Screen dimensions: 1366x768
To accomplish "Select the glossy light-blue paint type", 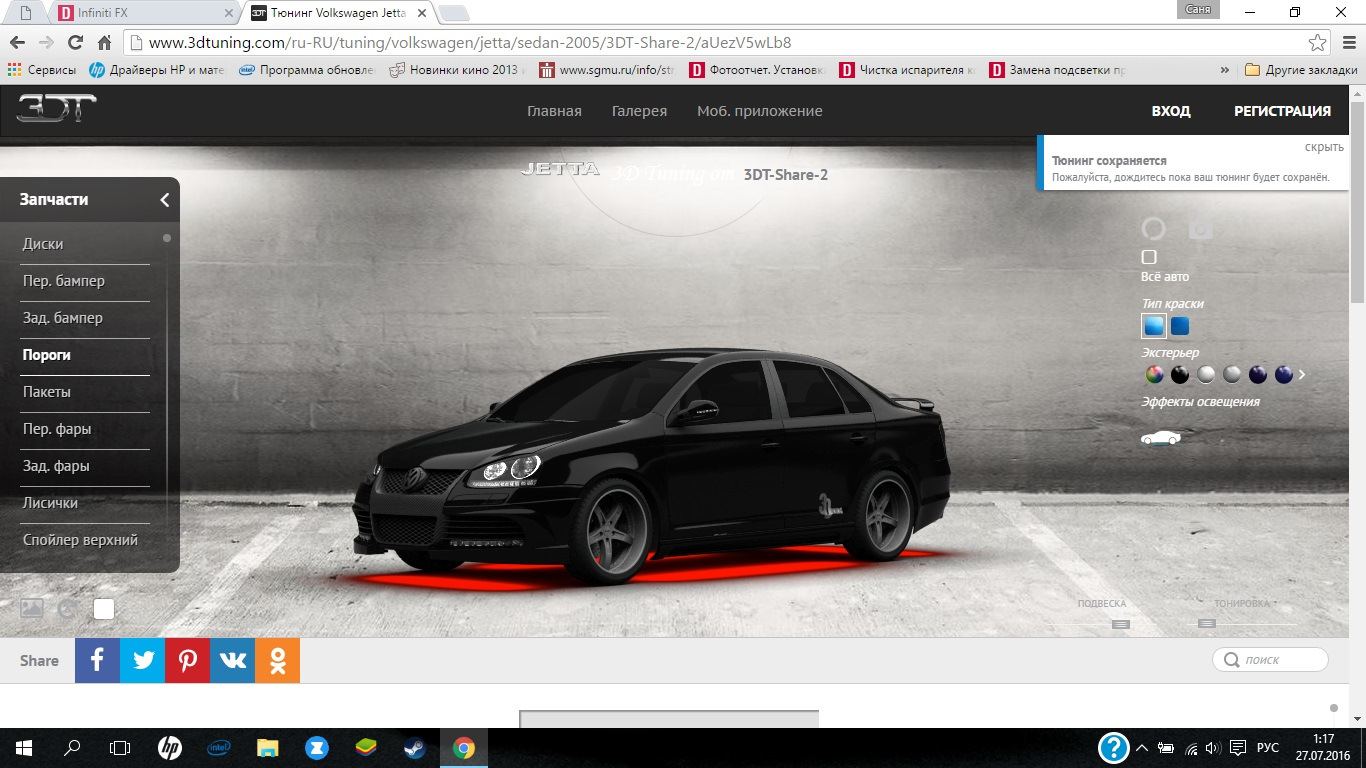I will [1154, 326].
